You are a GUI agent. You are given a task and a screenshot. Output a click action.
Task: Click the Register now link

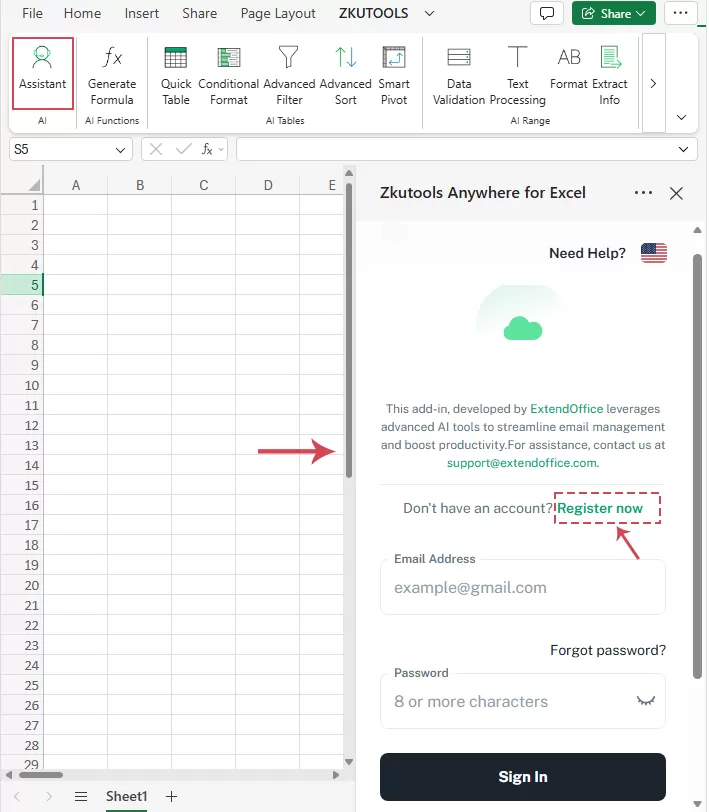pos(600,508)
